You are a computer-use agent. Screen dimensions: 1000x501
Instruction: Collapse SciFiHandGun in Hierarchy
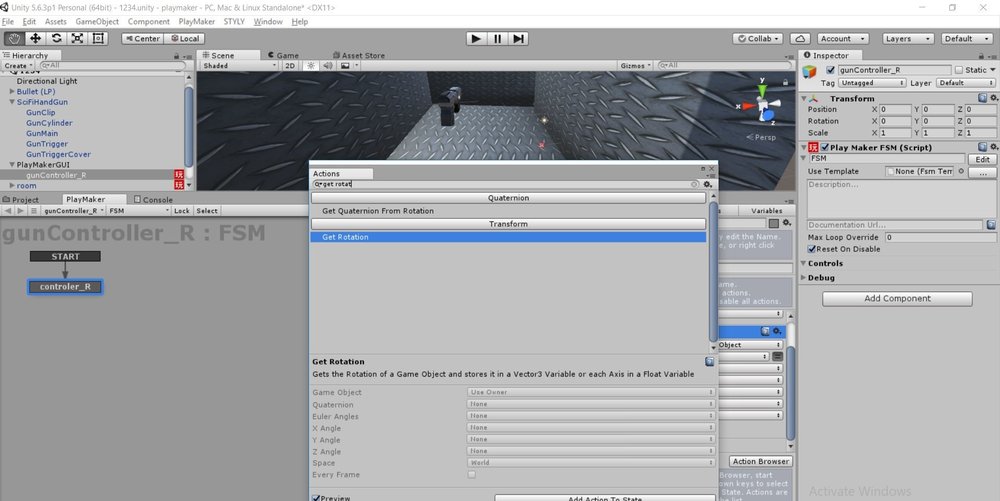[x=12, y=102]
